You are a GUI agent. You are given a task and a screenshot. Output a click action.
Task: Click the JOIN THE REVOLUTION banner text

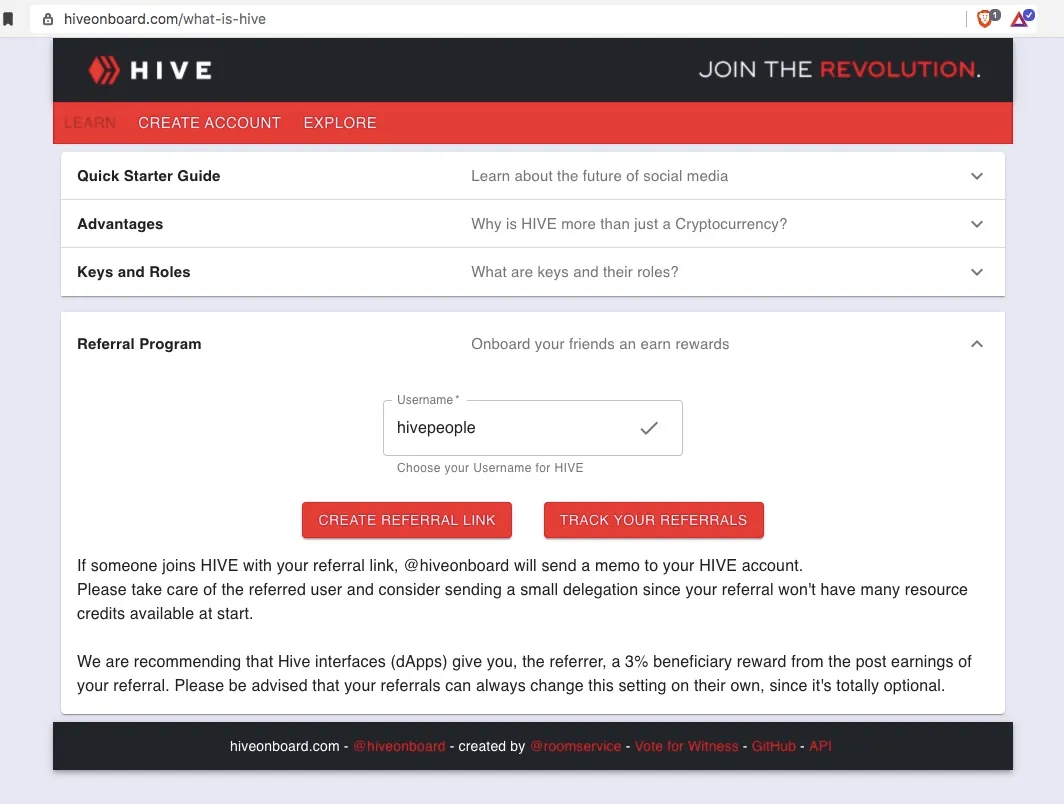[x=839, y=69]
